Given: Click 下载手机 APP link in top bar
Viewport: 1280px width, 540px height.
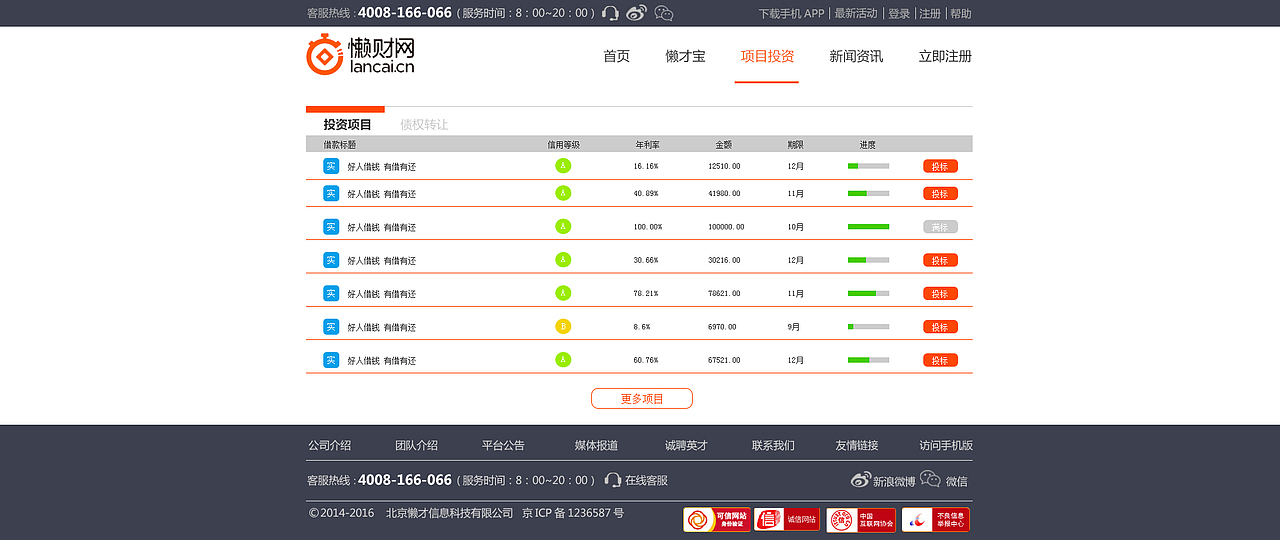Looking at the screenshot, I should click(x=791, y=13).
